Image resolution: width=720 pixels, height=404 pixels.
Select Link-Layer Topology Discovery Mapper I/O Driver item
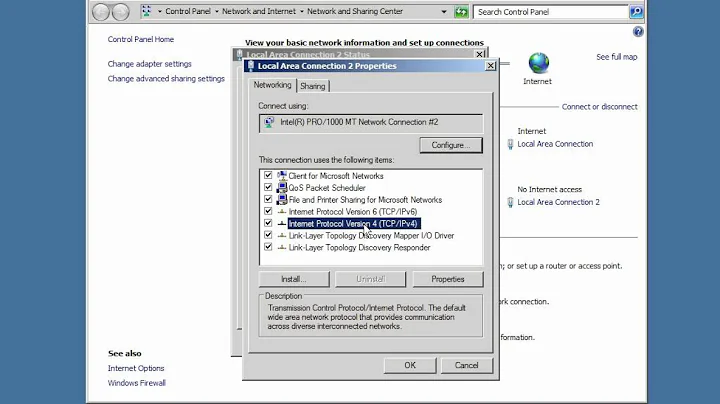tap(371, 236)
